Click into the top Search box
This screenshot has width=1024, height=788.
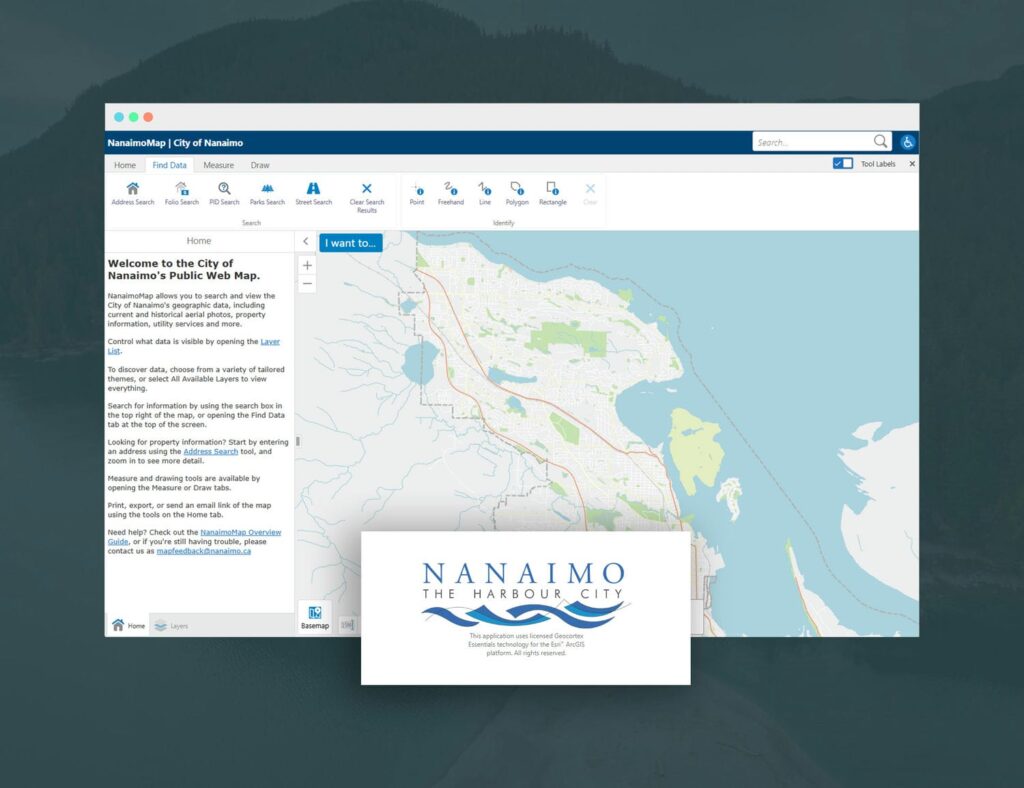point(812,142)
